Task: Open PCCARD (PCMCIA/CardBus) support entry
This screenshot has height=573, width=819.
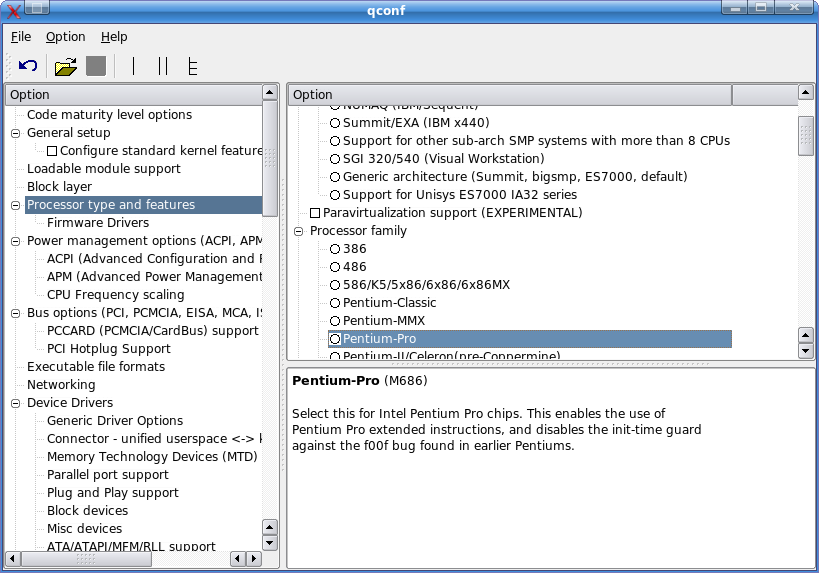Action: click(153, 331)
